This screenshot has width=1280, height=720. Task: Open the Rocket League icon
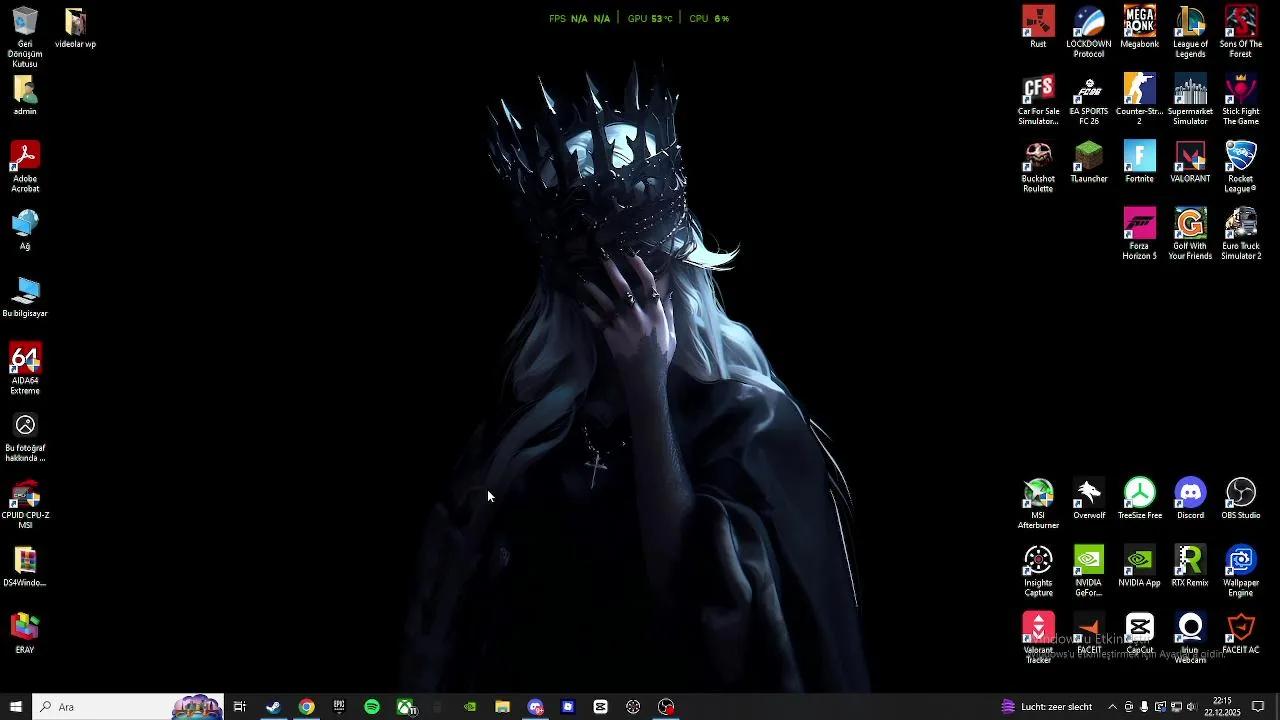point(1241,166)
